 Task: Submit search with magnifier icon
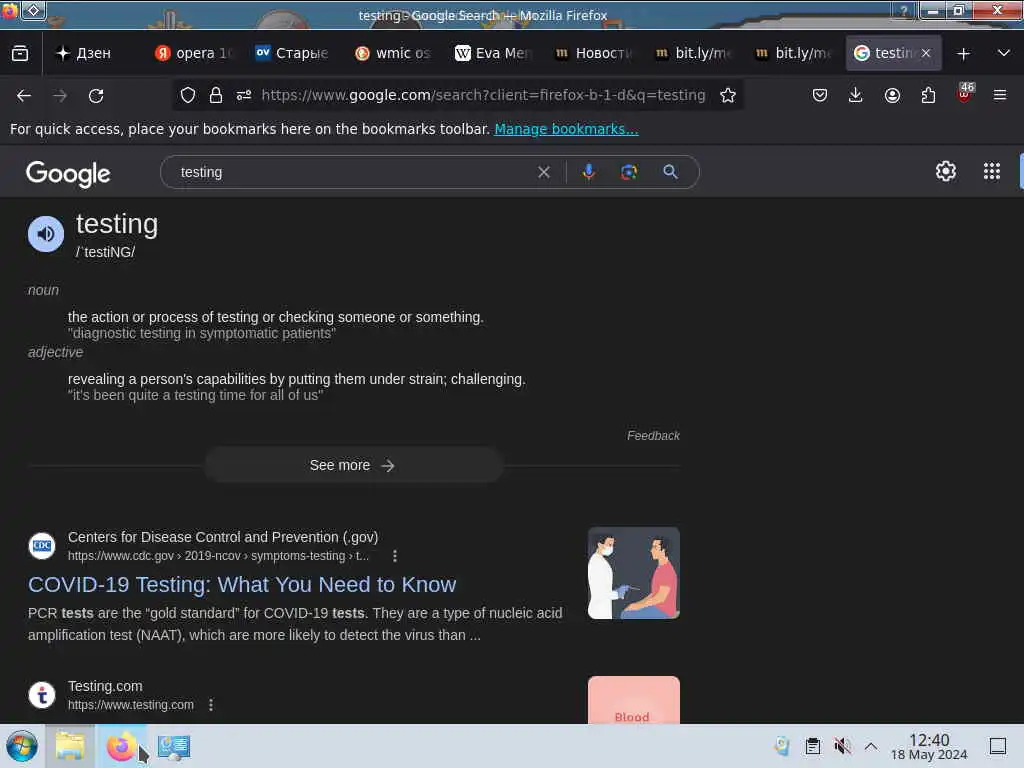pyautogui.click(x=670, y=172)
